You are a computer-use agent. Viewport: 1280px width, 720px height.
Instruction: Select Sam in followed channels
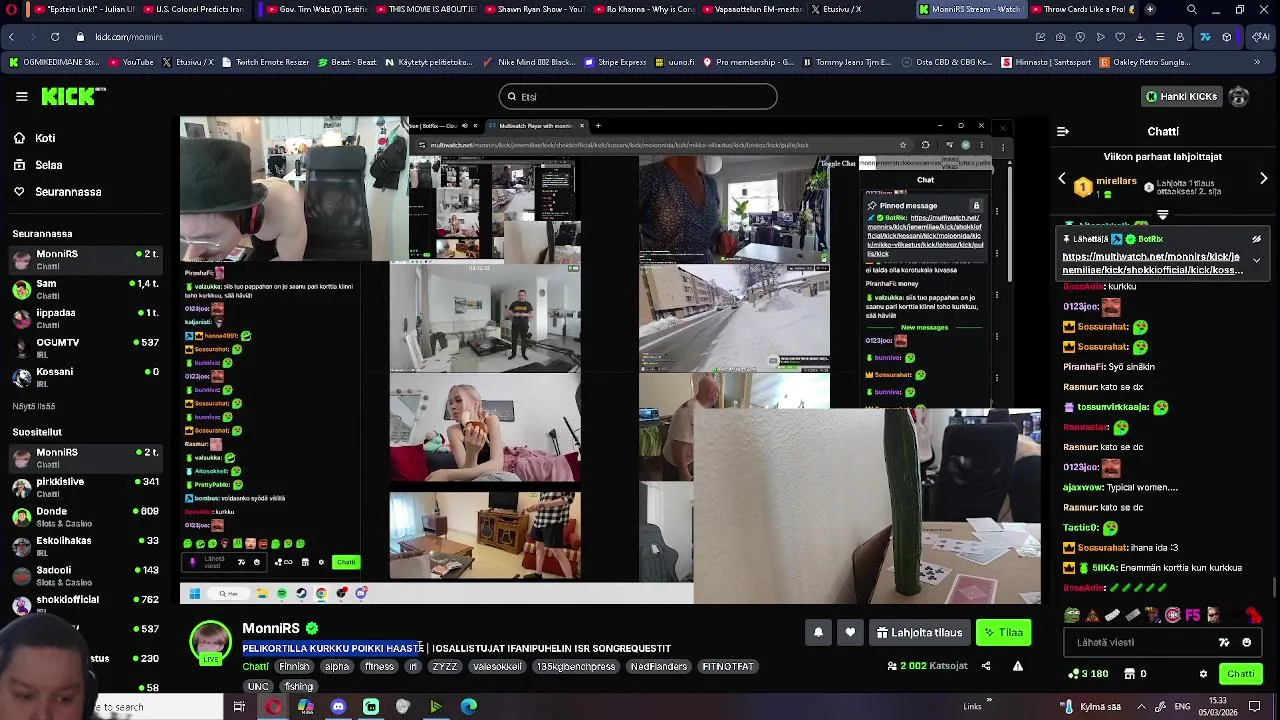click(85, 289)
